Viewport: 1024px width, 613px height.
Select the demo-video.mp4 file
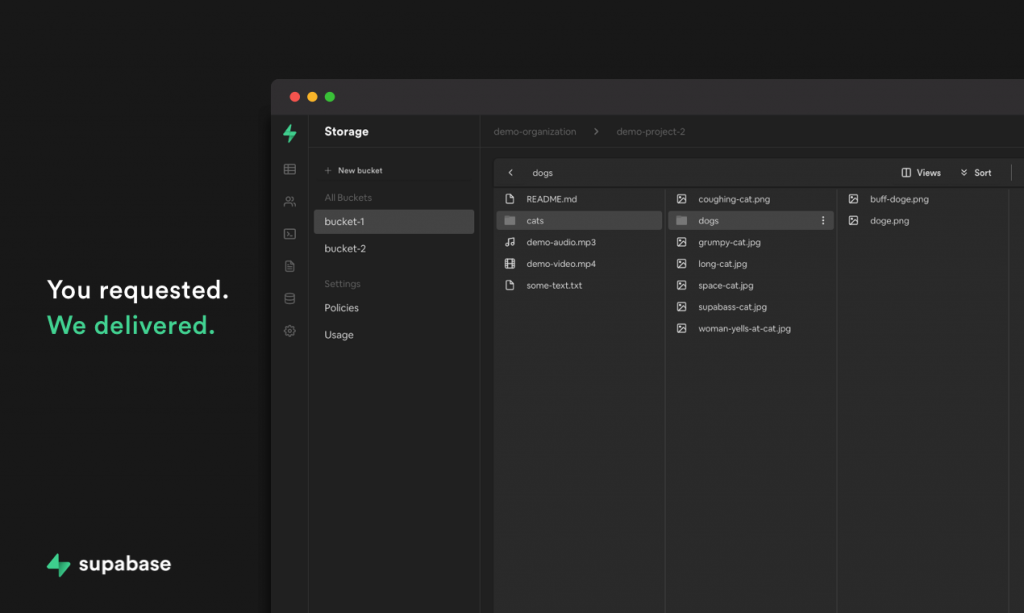[561, 264]
